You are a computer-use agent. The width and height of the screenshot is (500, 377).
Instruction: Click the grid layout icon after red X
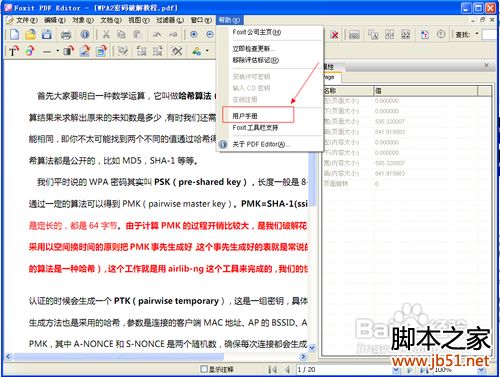(354, 35)
